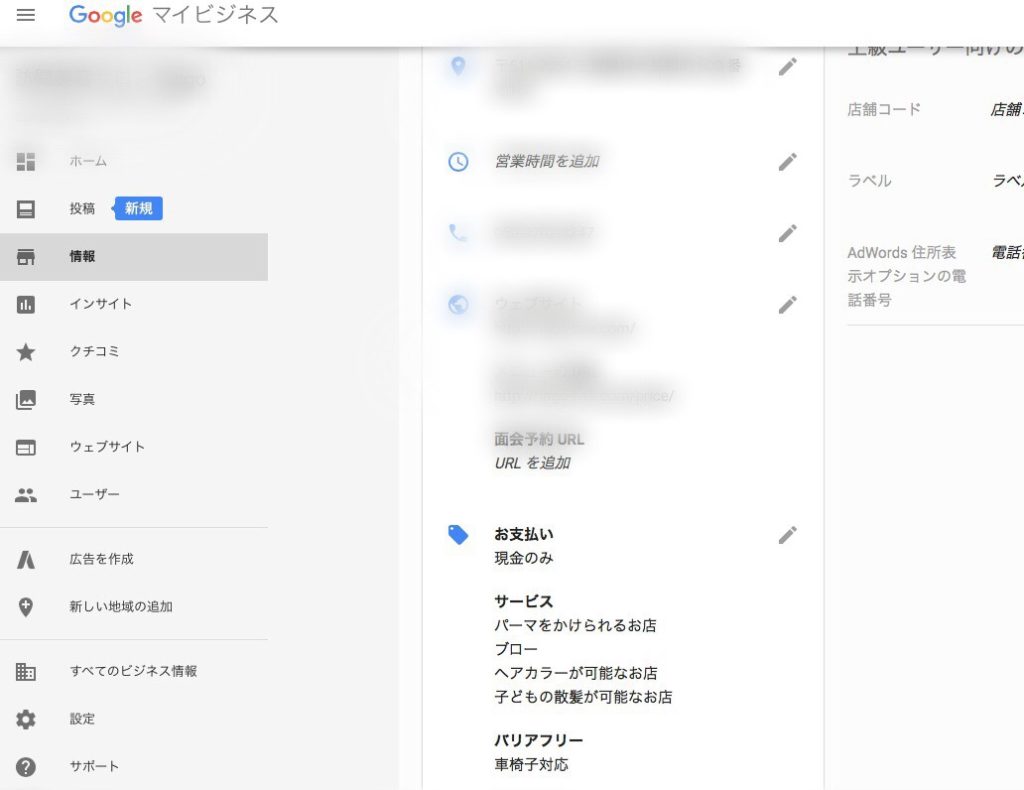Click 広告を作成 to create ad
Viewport: 1024px width, 790px height.
tap(101, 559)
